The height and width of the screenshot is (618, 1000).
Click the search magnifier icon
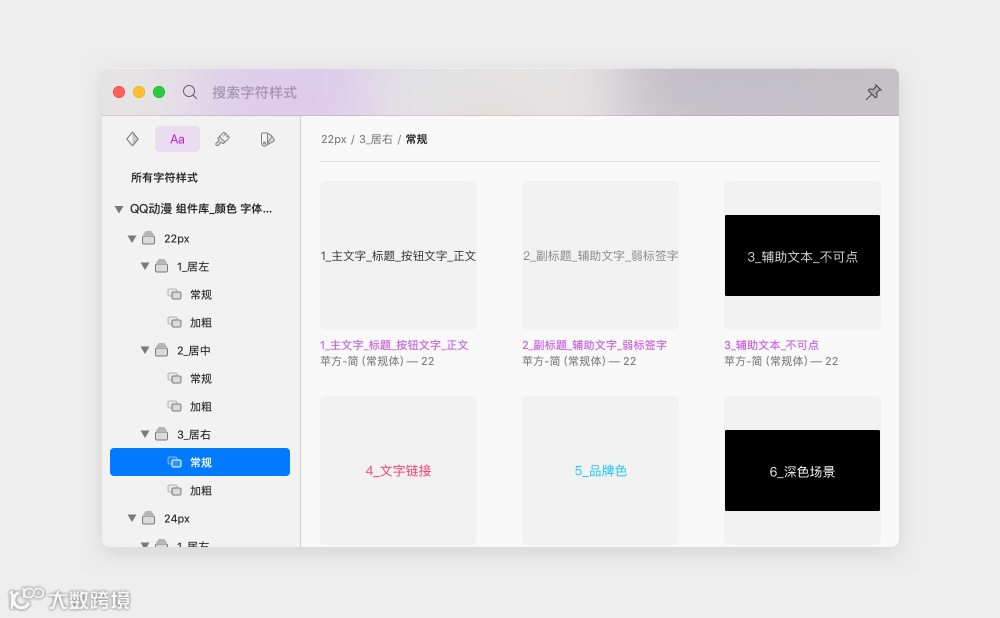[x=189, y=92]
